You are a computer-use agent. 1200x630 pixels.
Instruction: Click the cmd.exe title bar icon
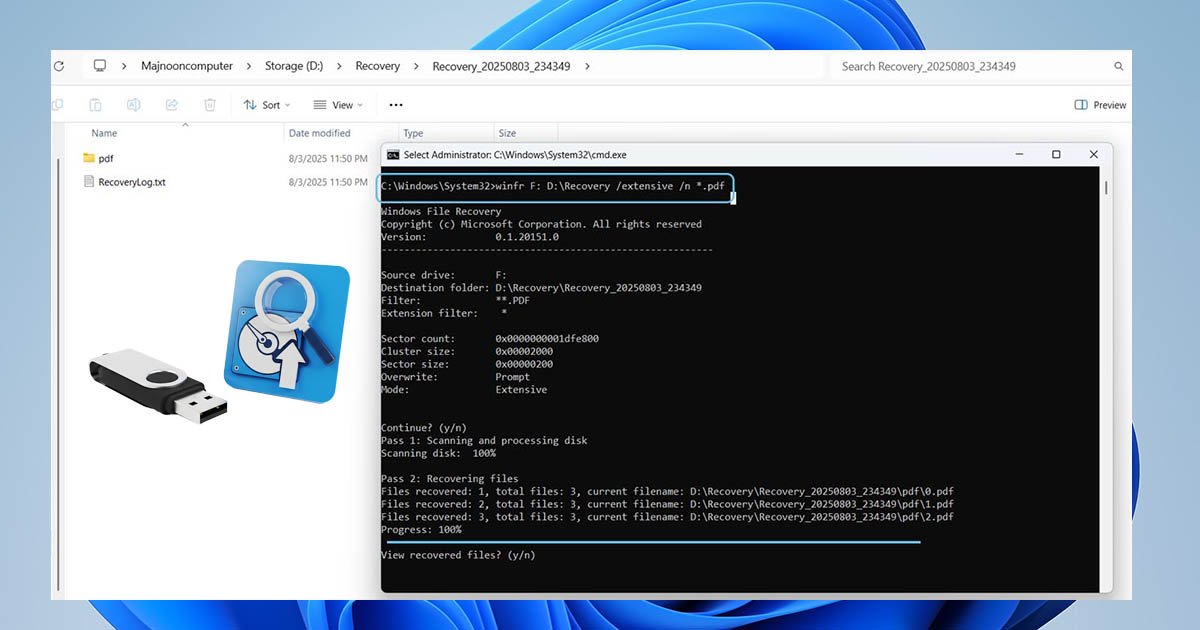point(393,155)
